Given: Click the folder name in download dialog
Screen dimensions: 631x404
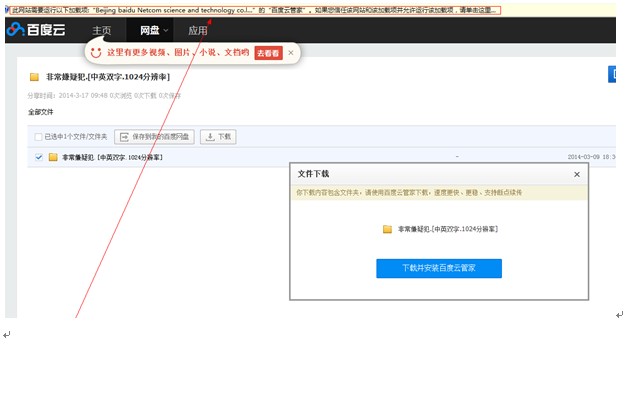Looking at the screenshot, I should click(448, 229).
